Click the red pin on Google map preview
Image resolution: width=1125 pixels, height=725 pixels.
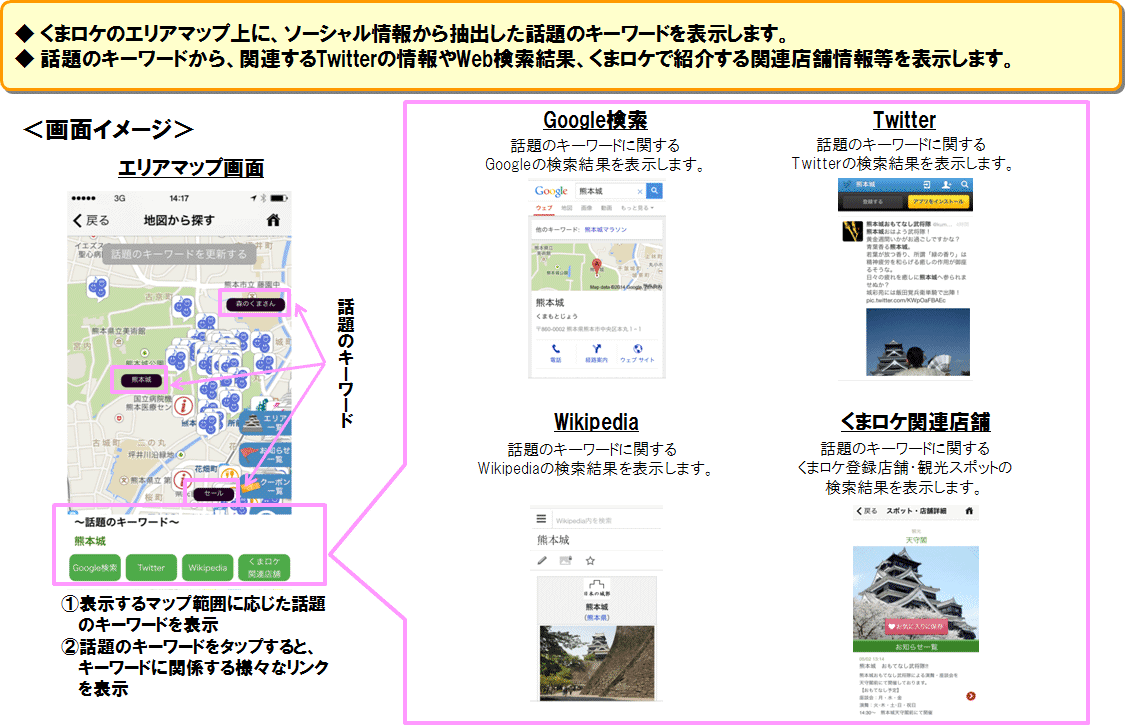596,267
